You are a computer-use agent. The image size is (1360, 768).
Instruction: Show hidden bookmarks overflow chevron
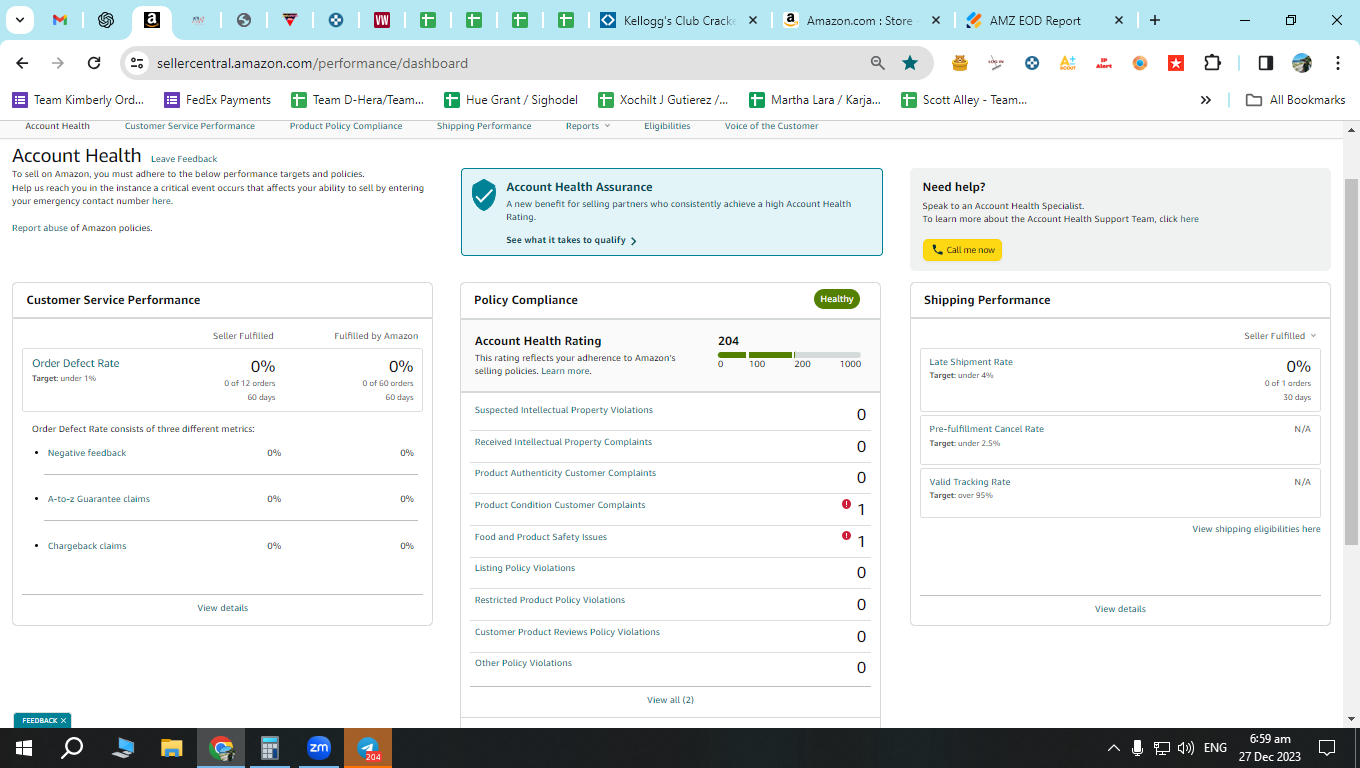point(1206,100)
